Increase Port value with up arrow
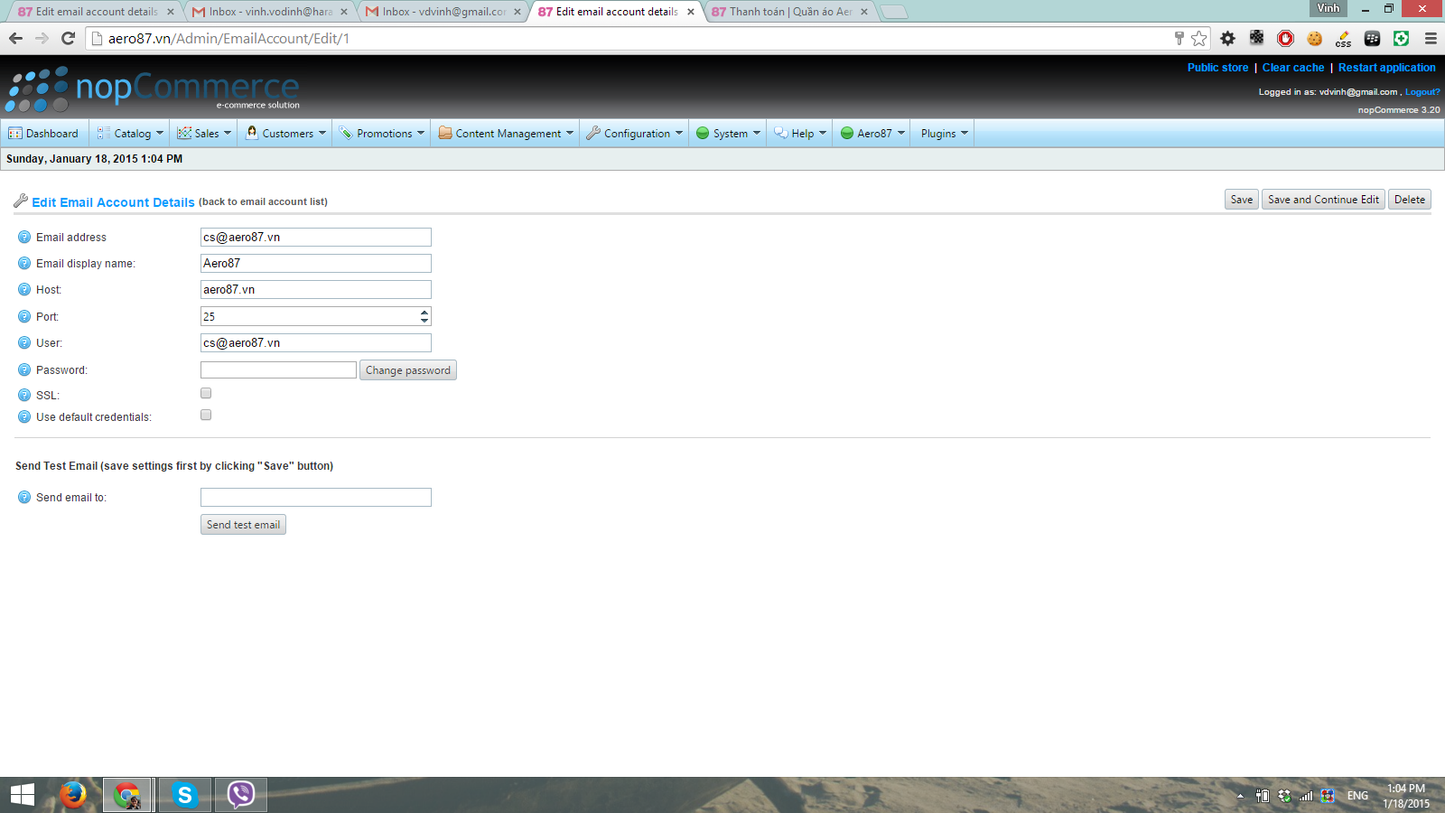The height and width of the screenshot is (813, 1445). click(424, 312)
